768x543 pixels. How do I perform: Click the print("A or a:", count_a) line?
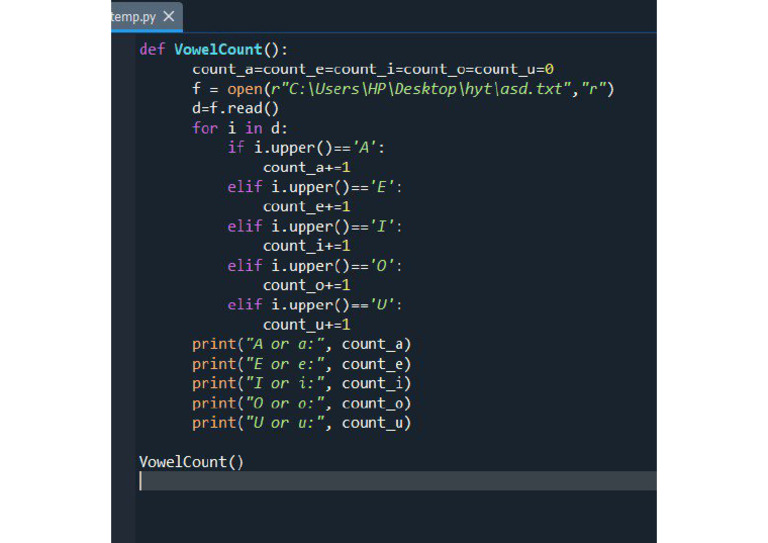tap(301, 344)
